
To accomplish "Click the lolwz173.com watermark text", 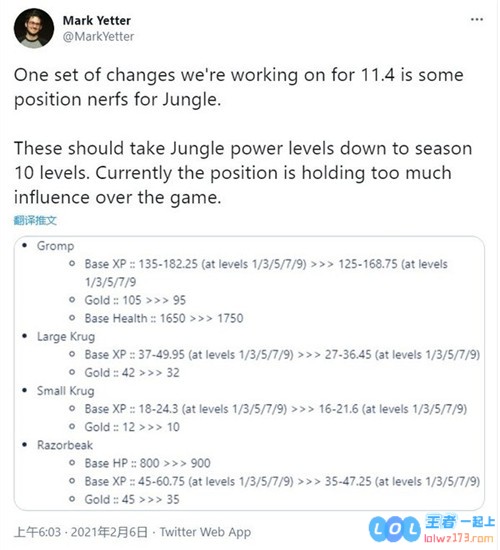I will tap(459, 538).
